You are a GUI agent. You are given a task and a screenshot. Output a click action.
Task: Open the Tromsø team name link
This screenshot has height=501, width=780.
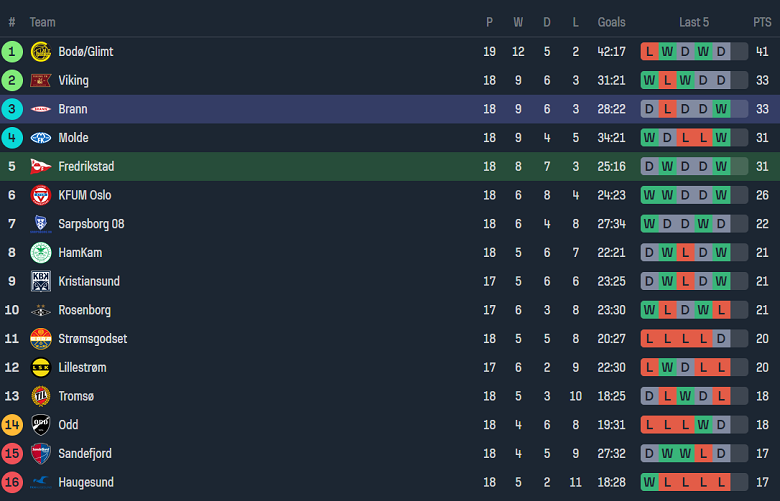click(x=76, y=397)
